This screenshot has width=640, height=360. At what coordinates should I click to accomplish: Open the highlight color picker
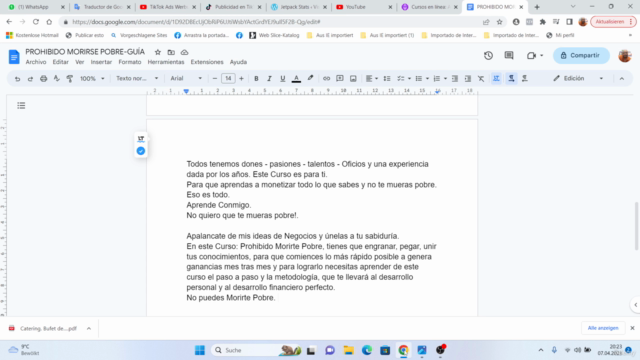tap(310, 78)
